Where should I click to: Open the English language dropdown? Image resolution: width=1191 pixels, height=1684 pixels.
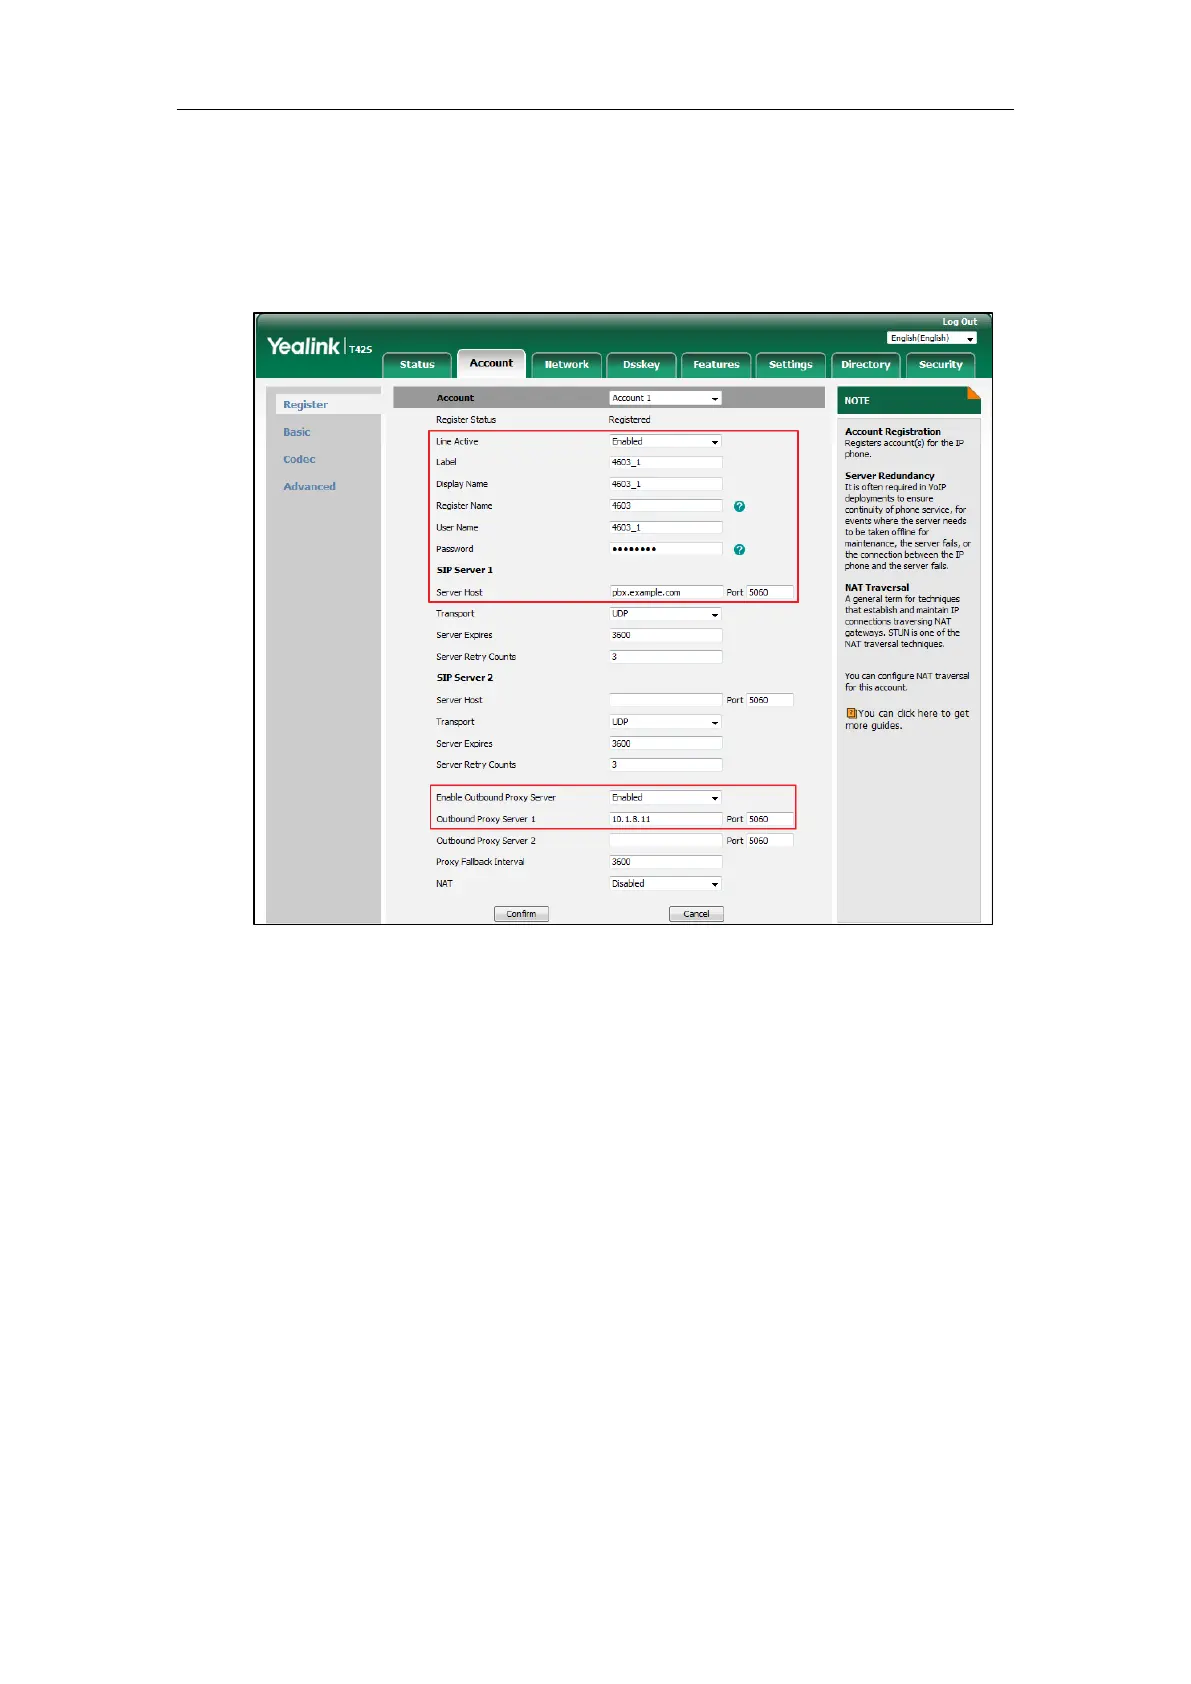pos(932,338)
